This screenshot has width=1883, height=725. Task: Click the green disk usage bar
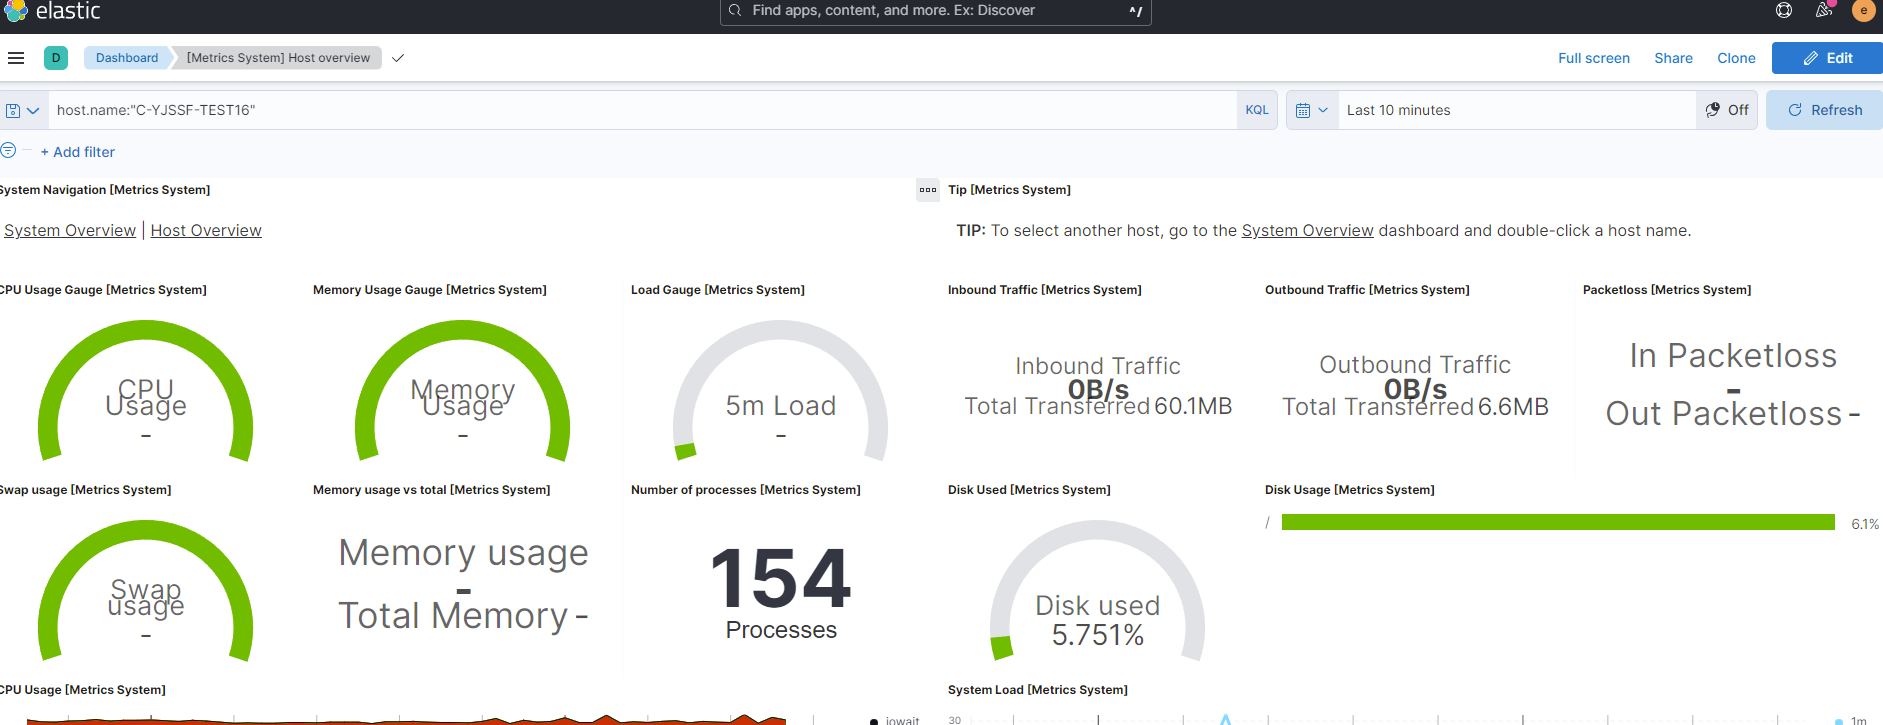1558,522
